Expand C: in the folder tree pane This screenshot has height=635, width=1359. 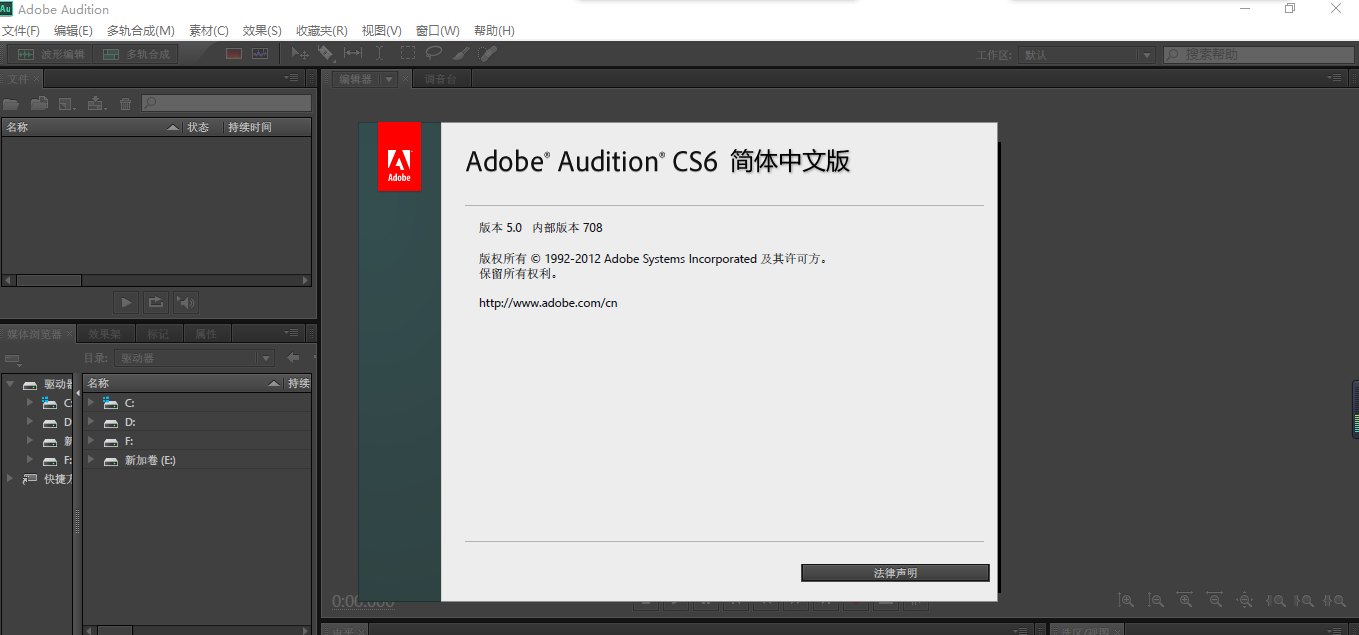[x=30, y=403]
